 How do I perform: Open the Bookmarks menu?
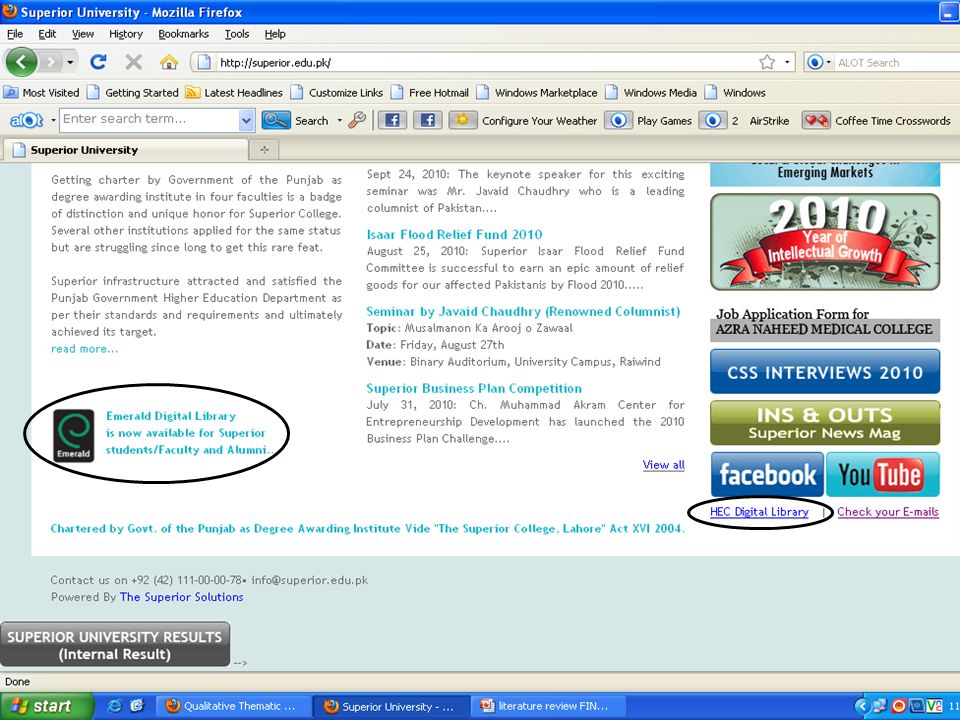(x=183, y=34)
